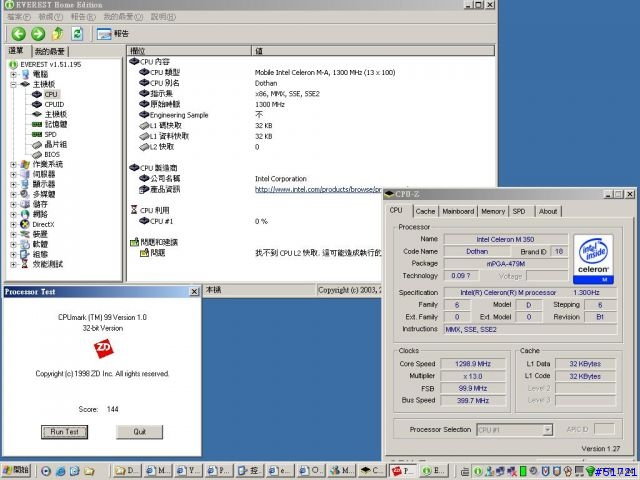Expand the 效能測試 benchmark tree node
The image size is (640, 480).
tap(13, 264)
